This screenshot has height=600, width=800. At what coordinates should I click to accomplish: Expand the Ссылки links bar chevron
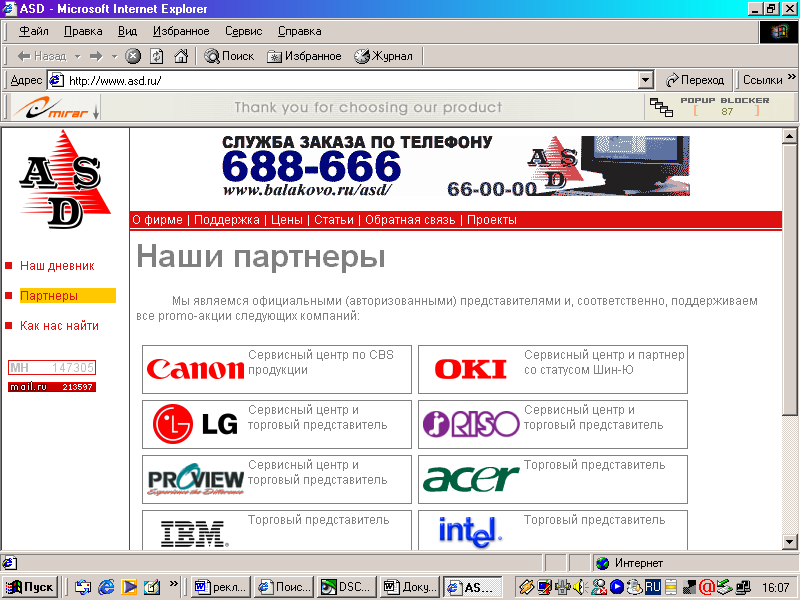coord(791,77)
